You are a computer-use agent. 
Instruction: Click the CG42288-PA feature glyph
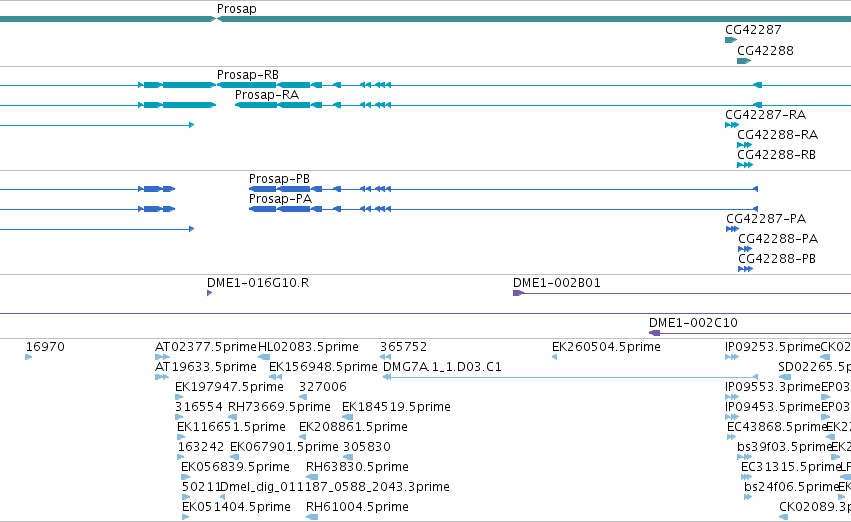click(745, 249)
